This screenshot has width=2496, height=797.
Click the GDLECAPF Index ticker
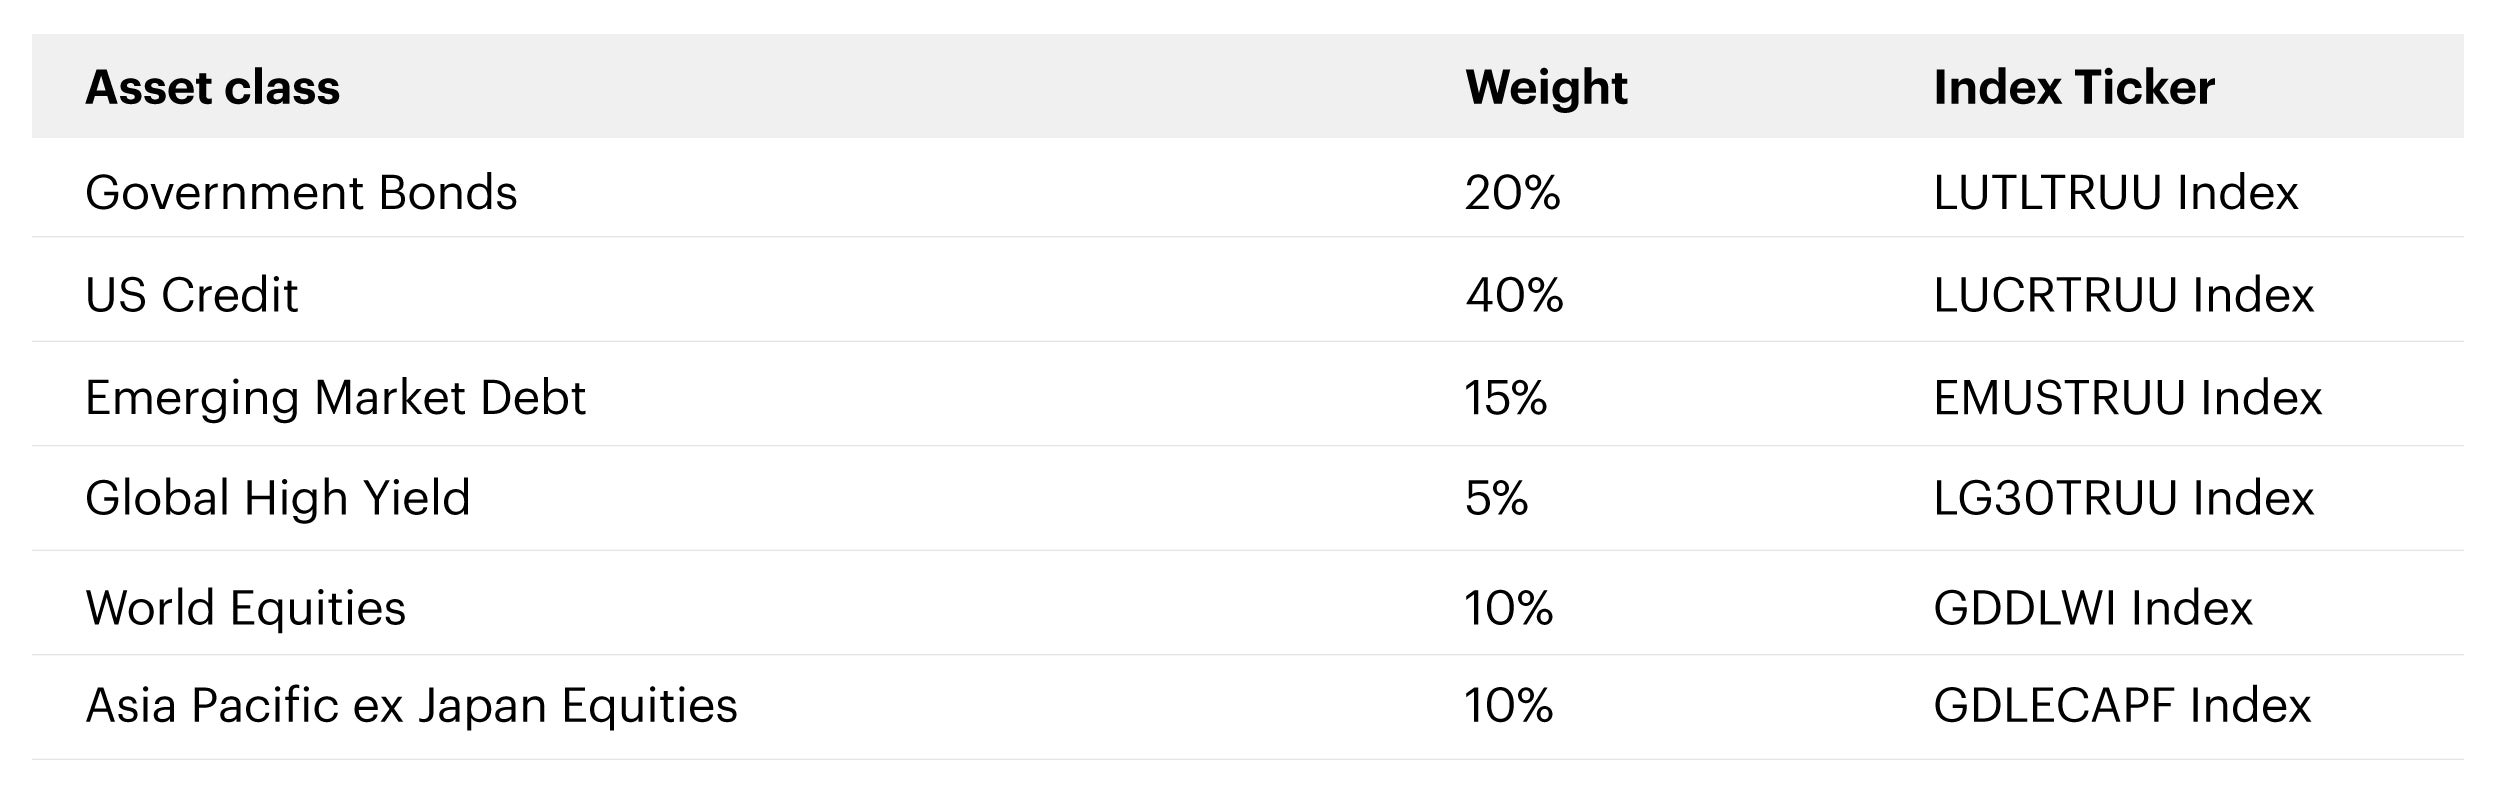(x=2121, y=705)
